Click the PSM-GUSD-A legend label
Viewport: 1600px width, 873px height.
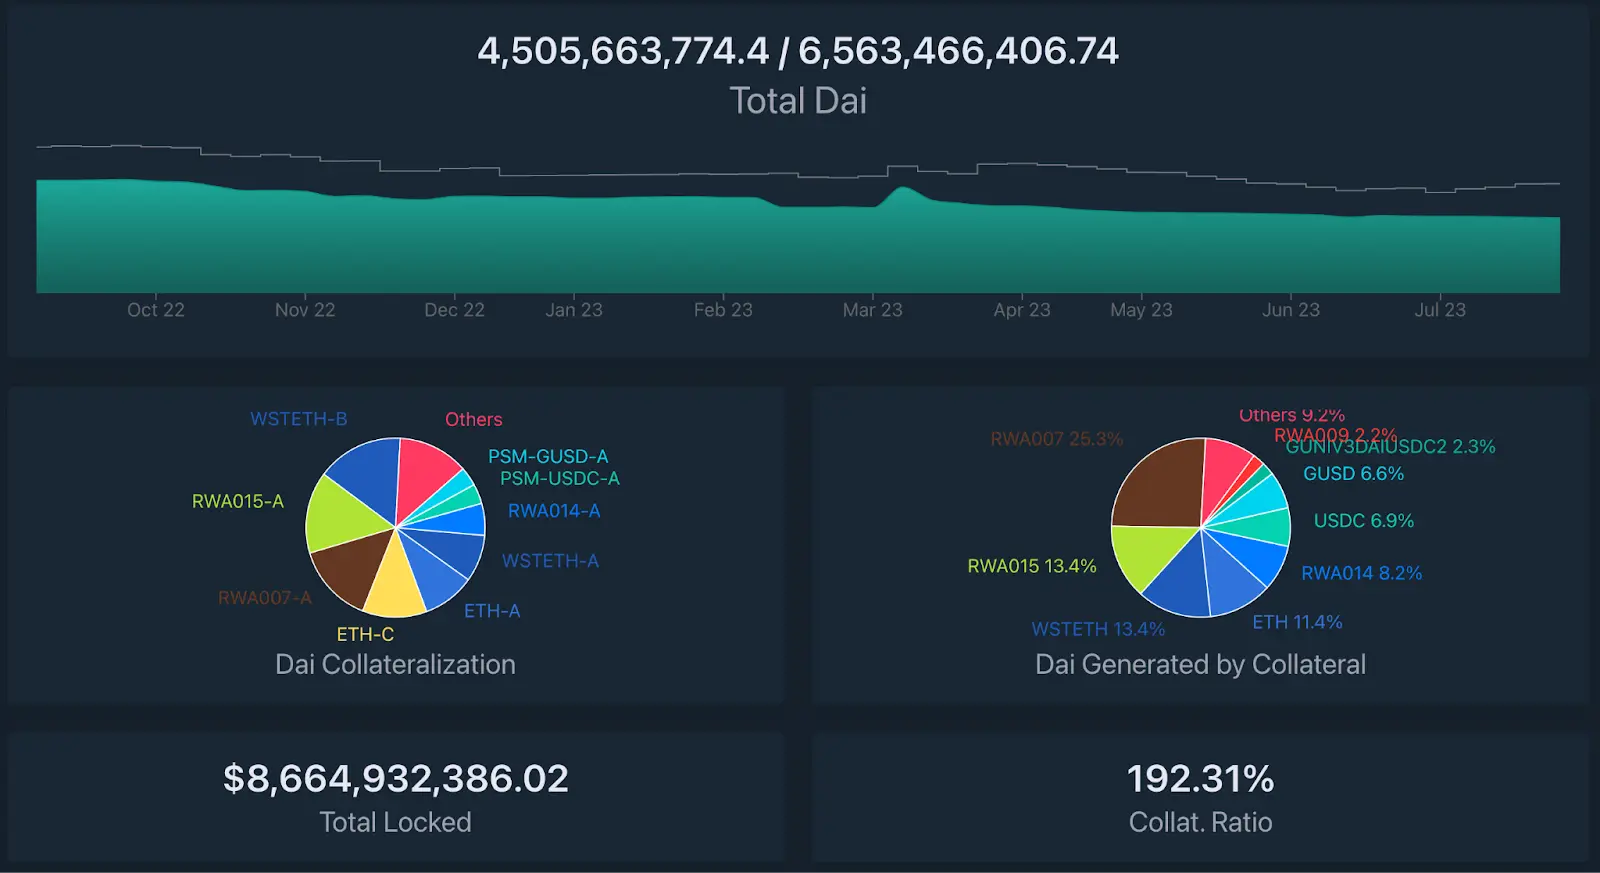tap(548, 456)
